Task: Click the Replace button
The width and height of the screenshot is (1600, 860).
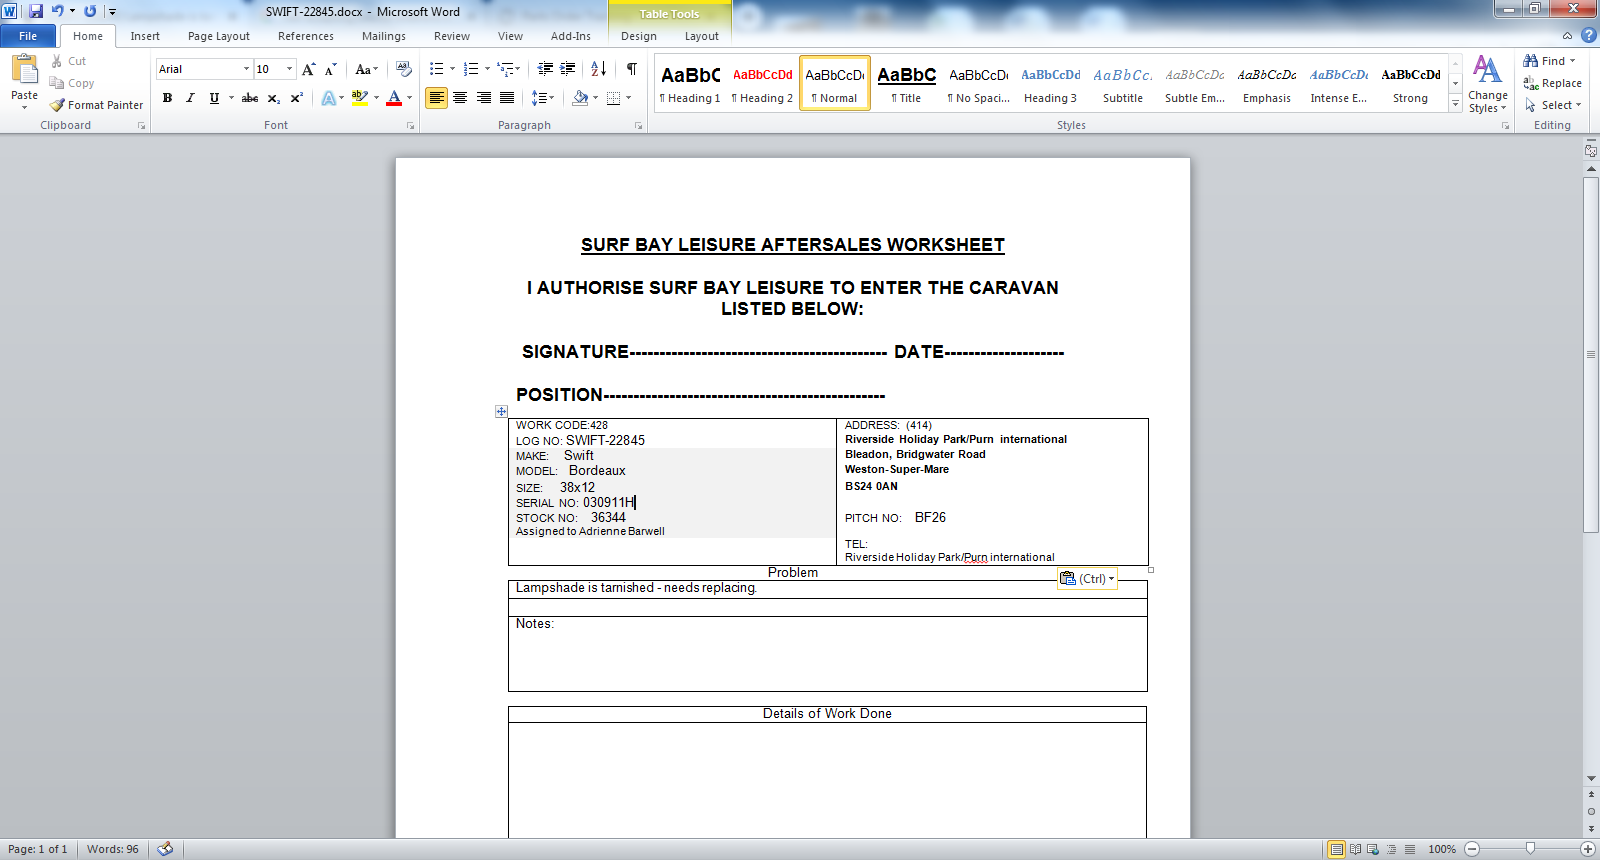Action: click(1553, 83)
